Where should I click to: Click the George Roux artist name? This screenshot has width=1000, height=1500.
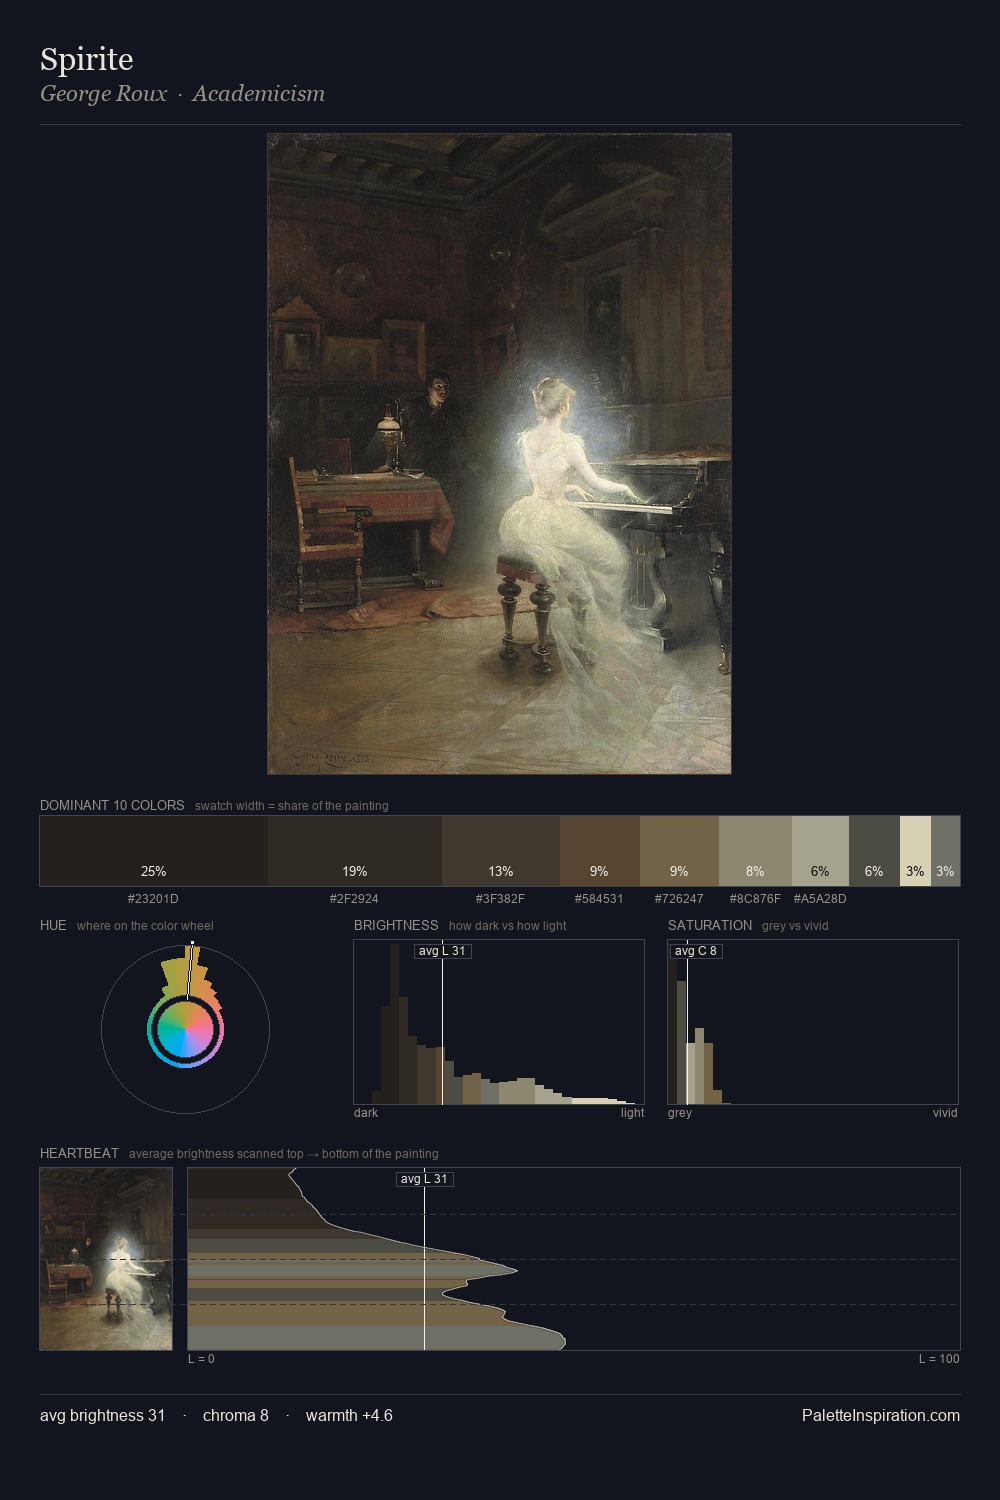pos(103,94)
